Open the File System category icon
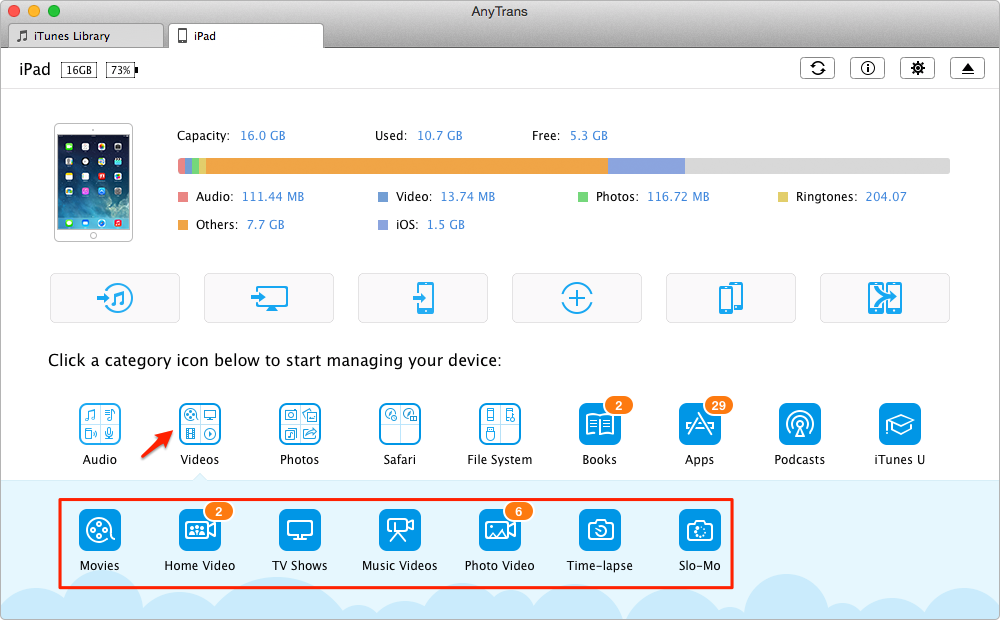Screen dimensions: 1000x620 point(500,424)
